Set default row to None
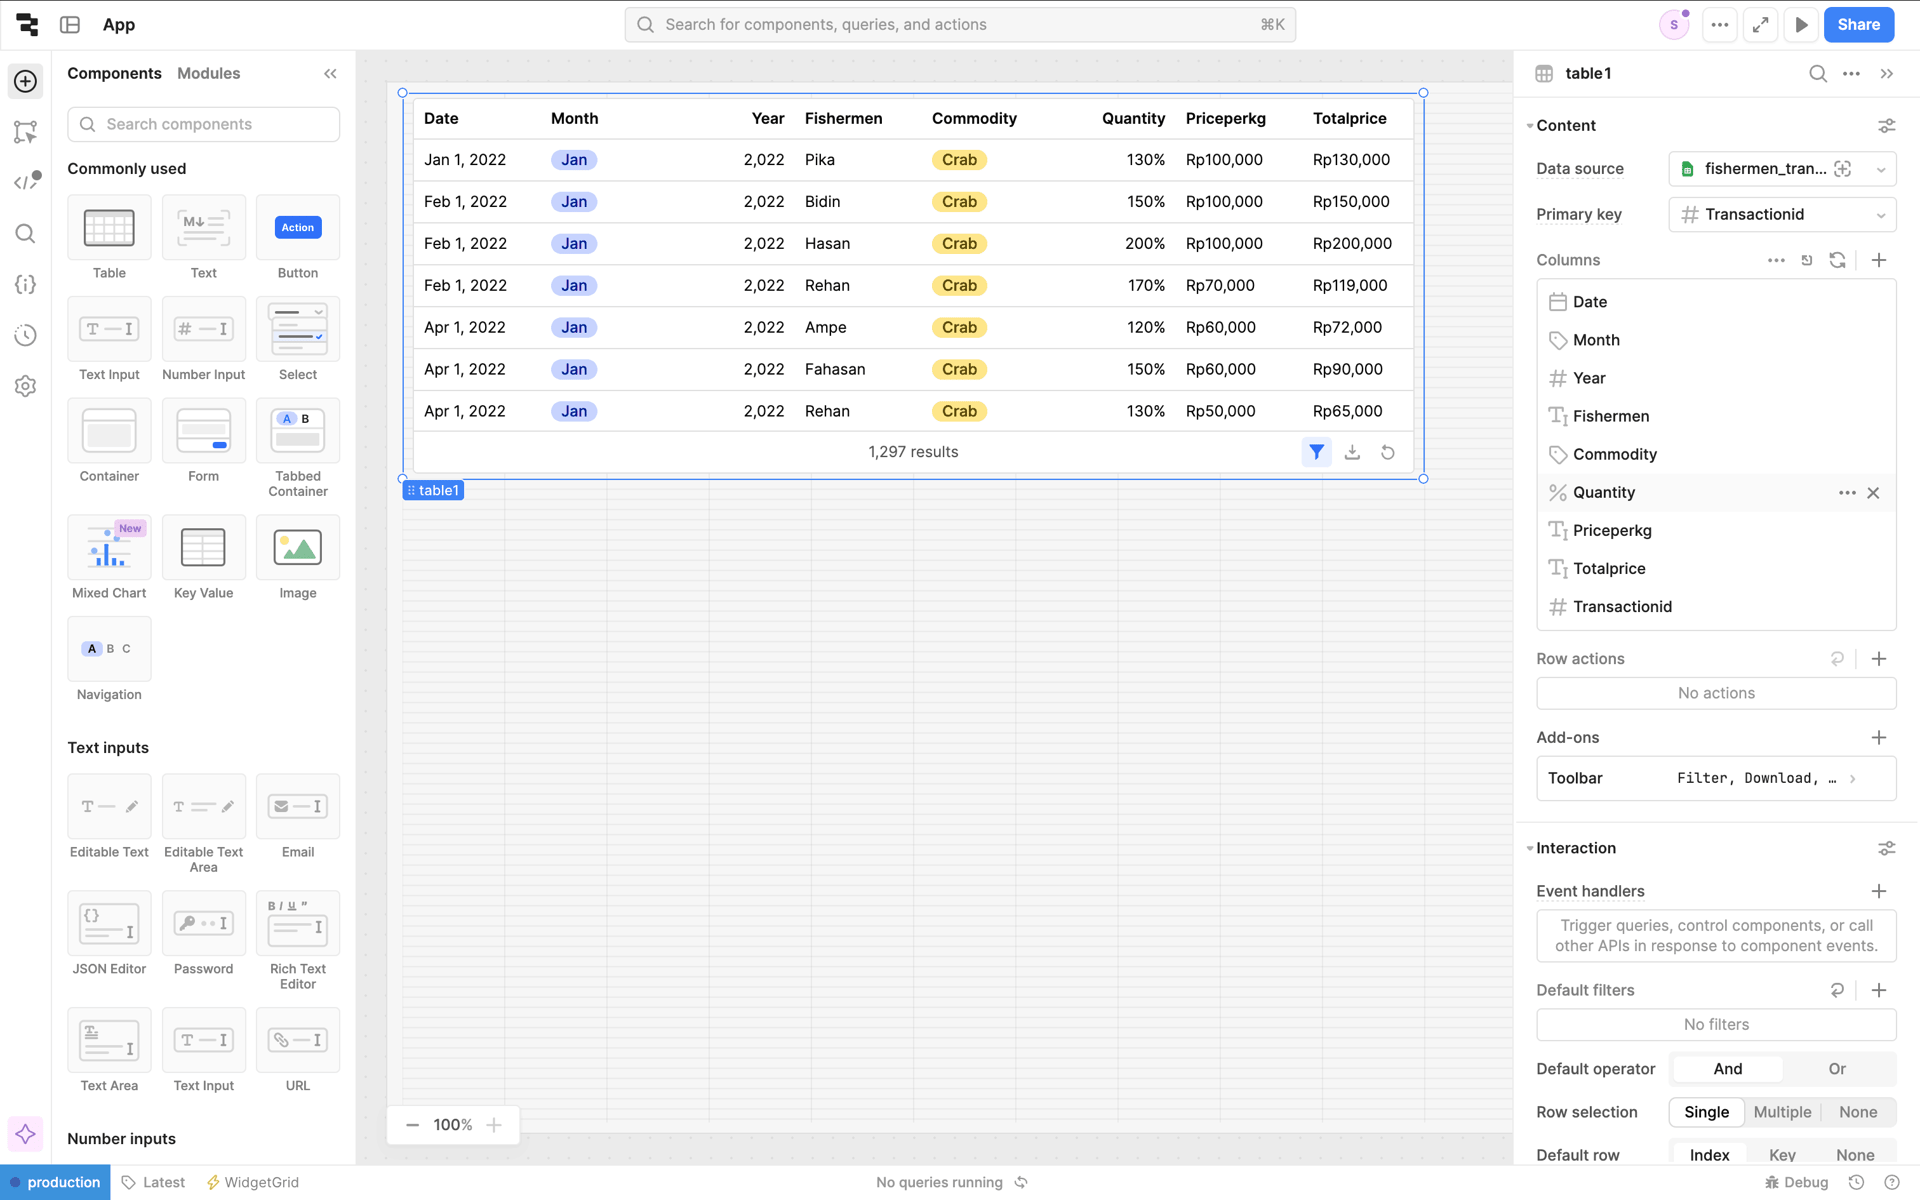Viewport: 1920px width, 1200px height. click(x=1855, y=1155)
